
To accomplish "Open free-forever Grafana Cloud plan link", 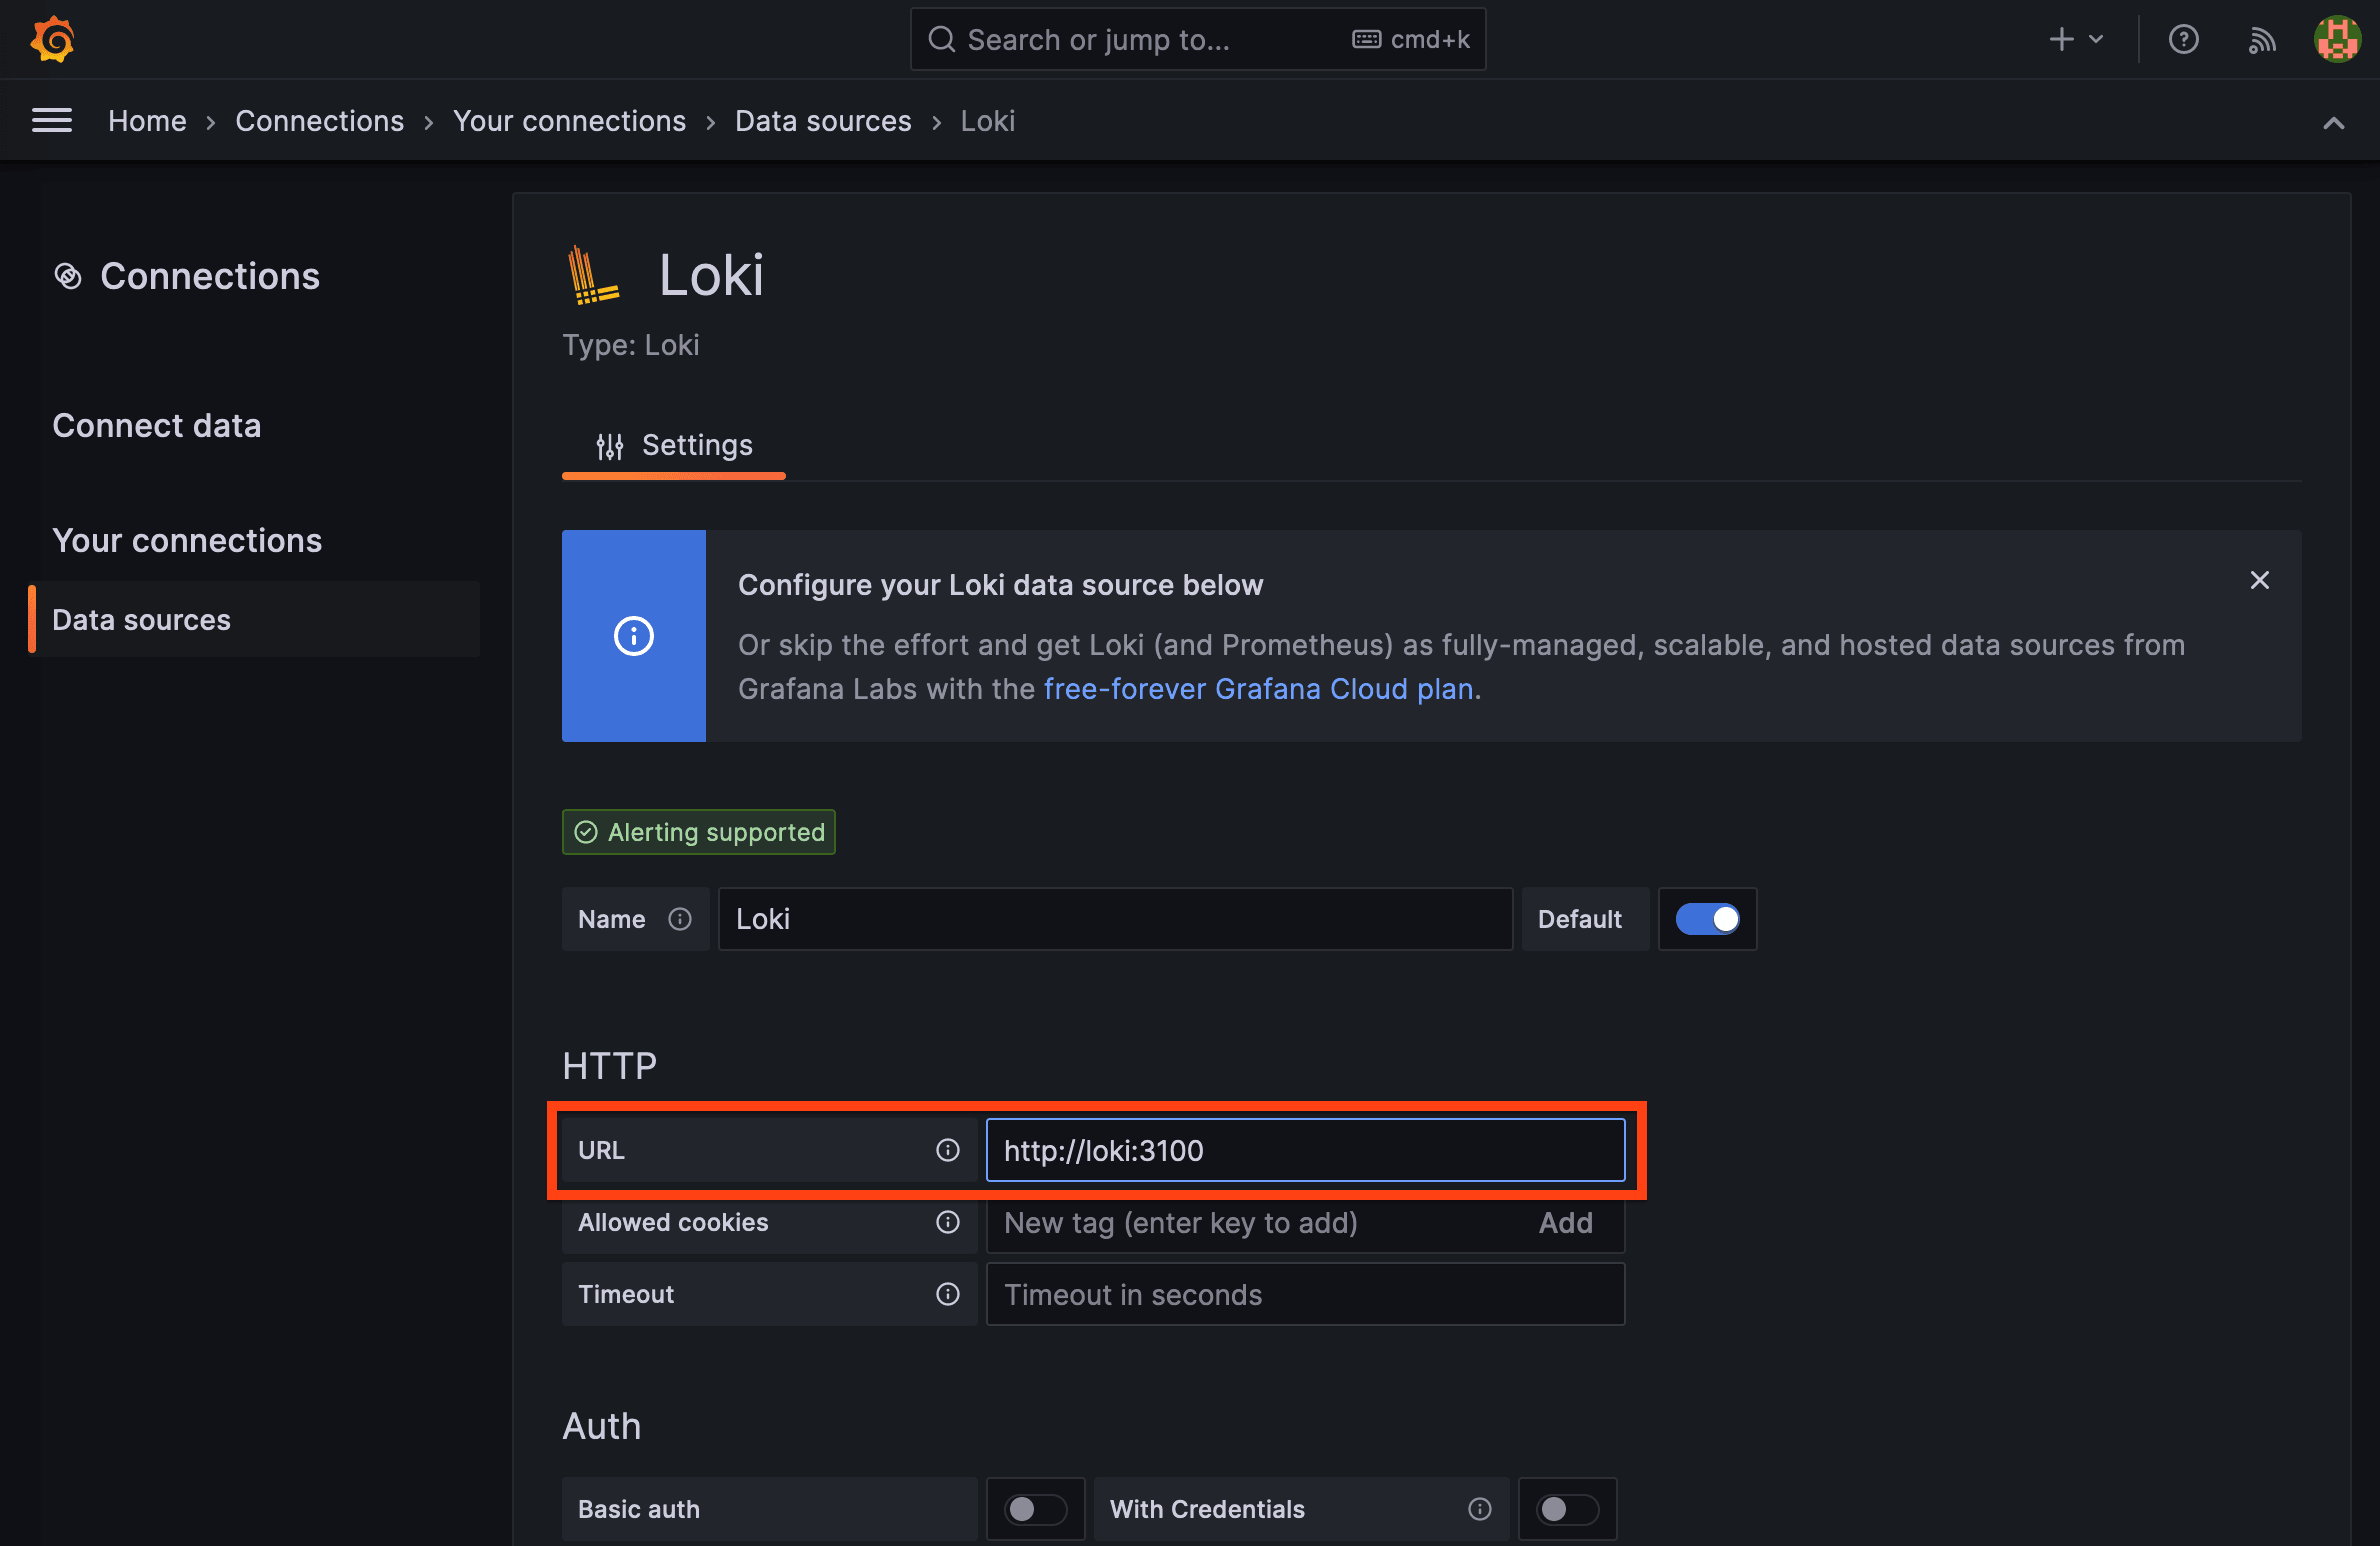I will [1258, 689].
